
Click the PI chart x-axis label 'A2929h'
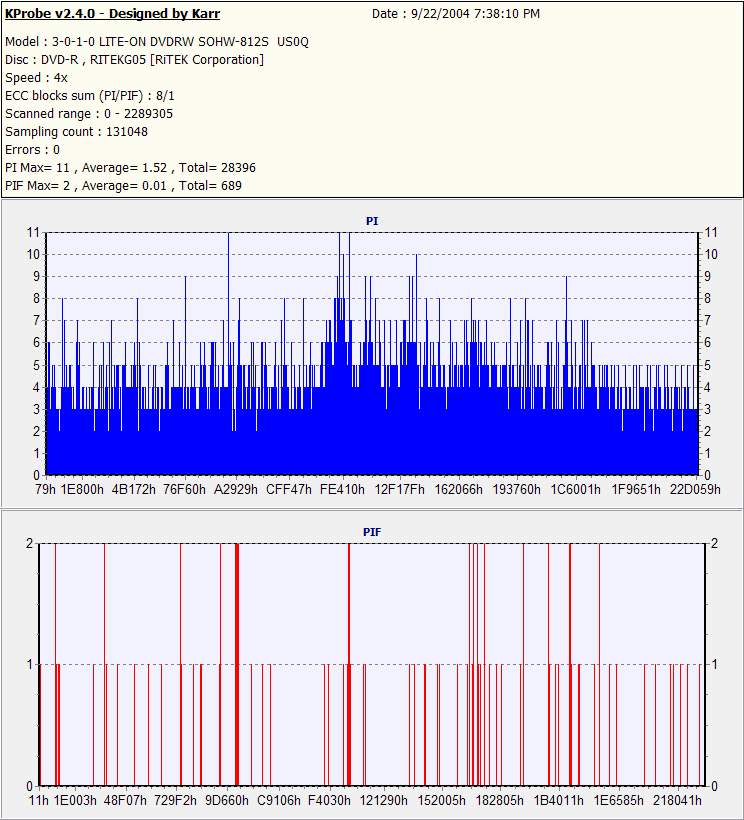(x=236, y=489)
